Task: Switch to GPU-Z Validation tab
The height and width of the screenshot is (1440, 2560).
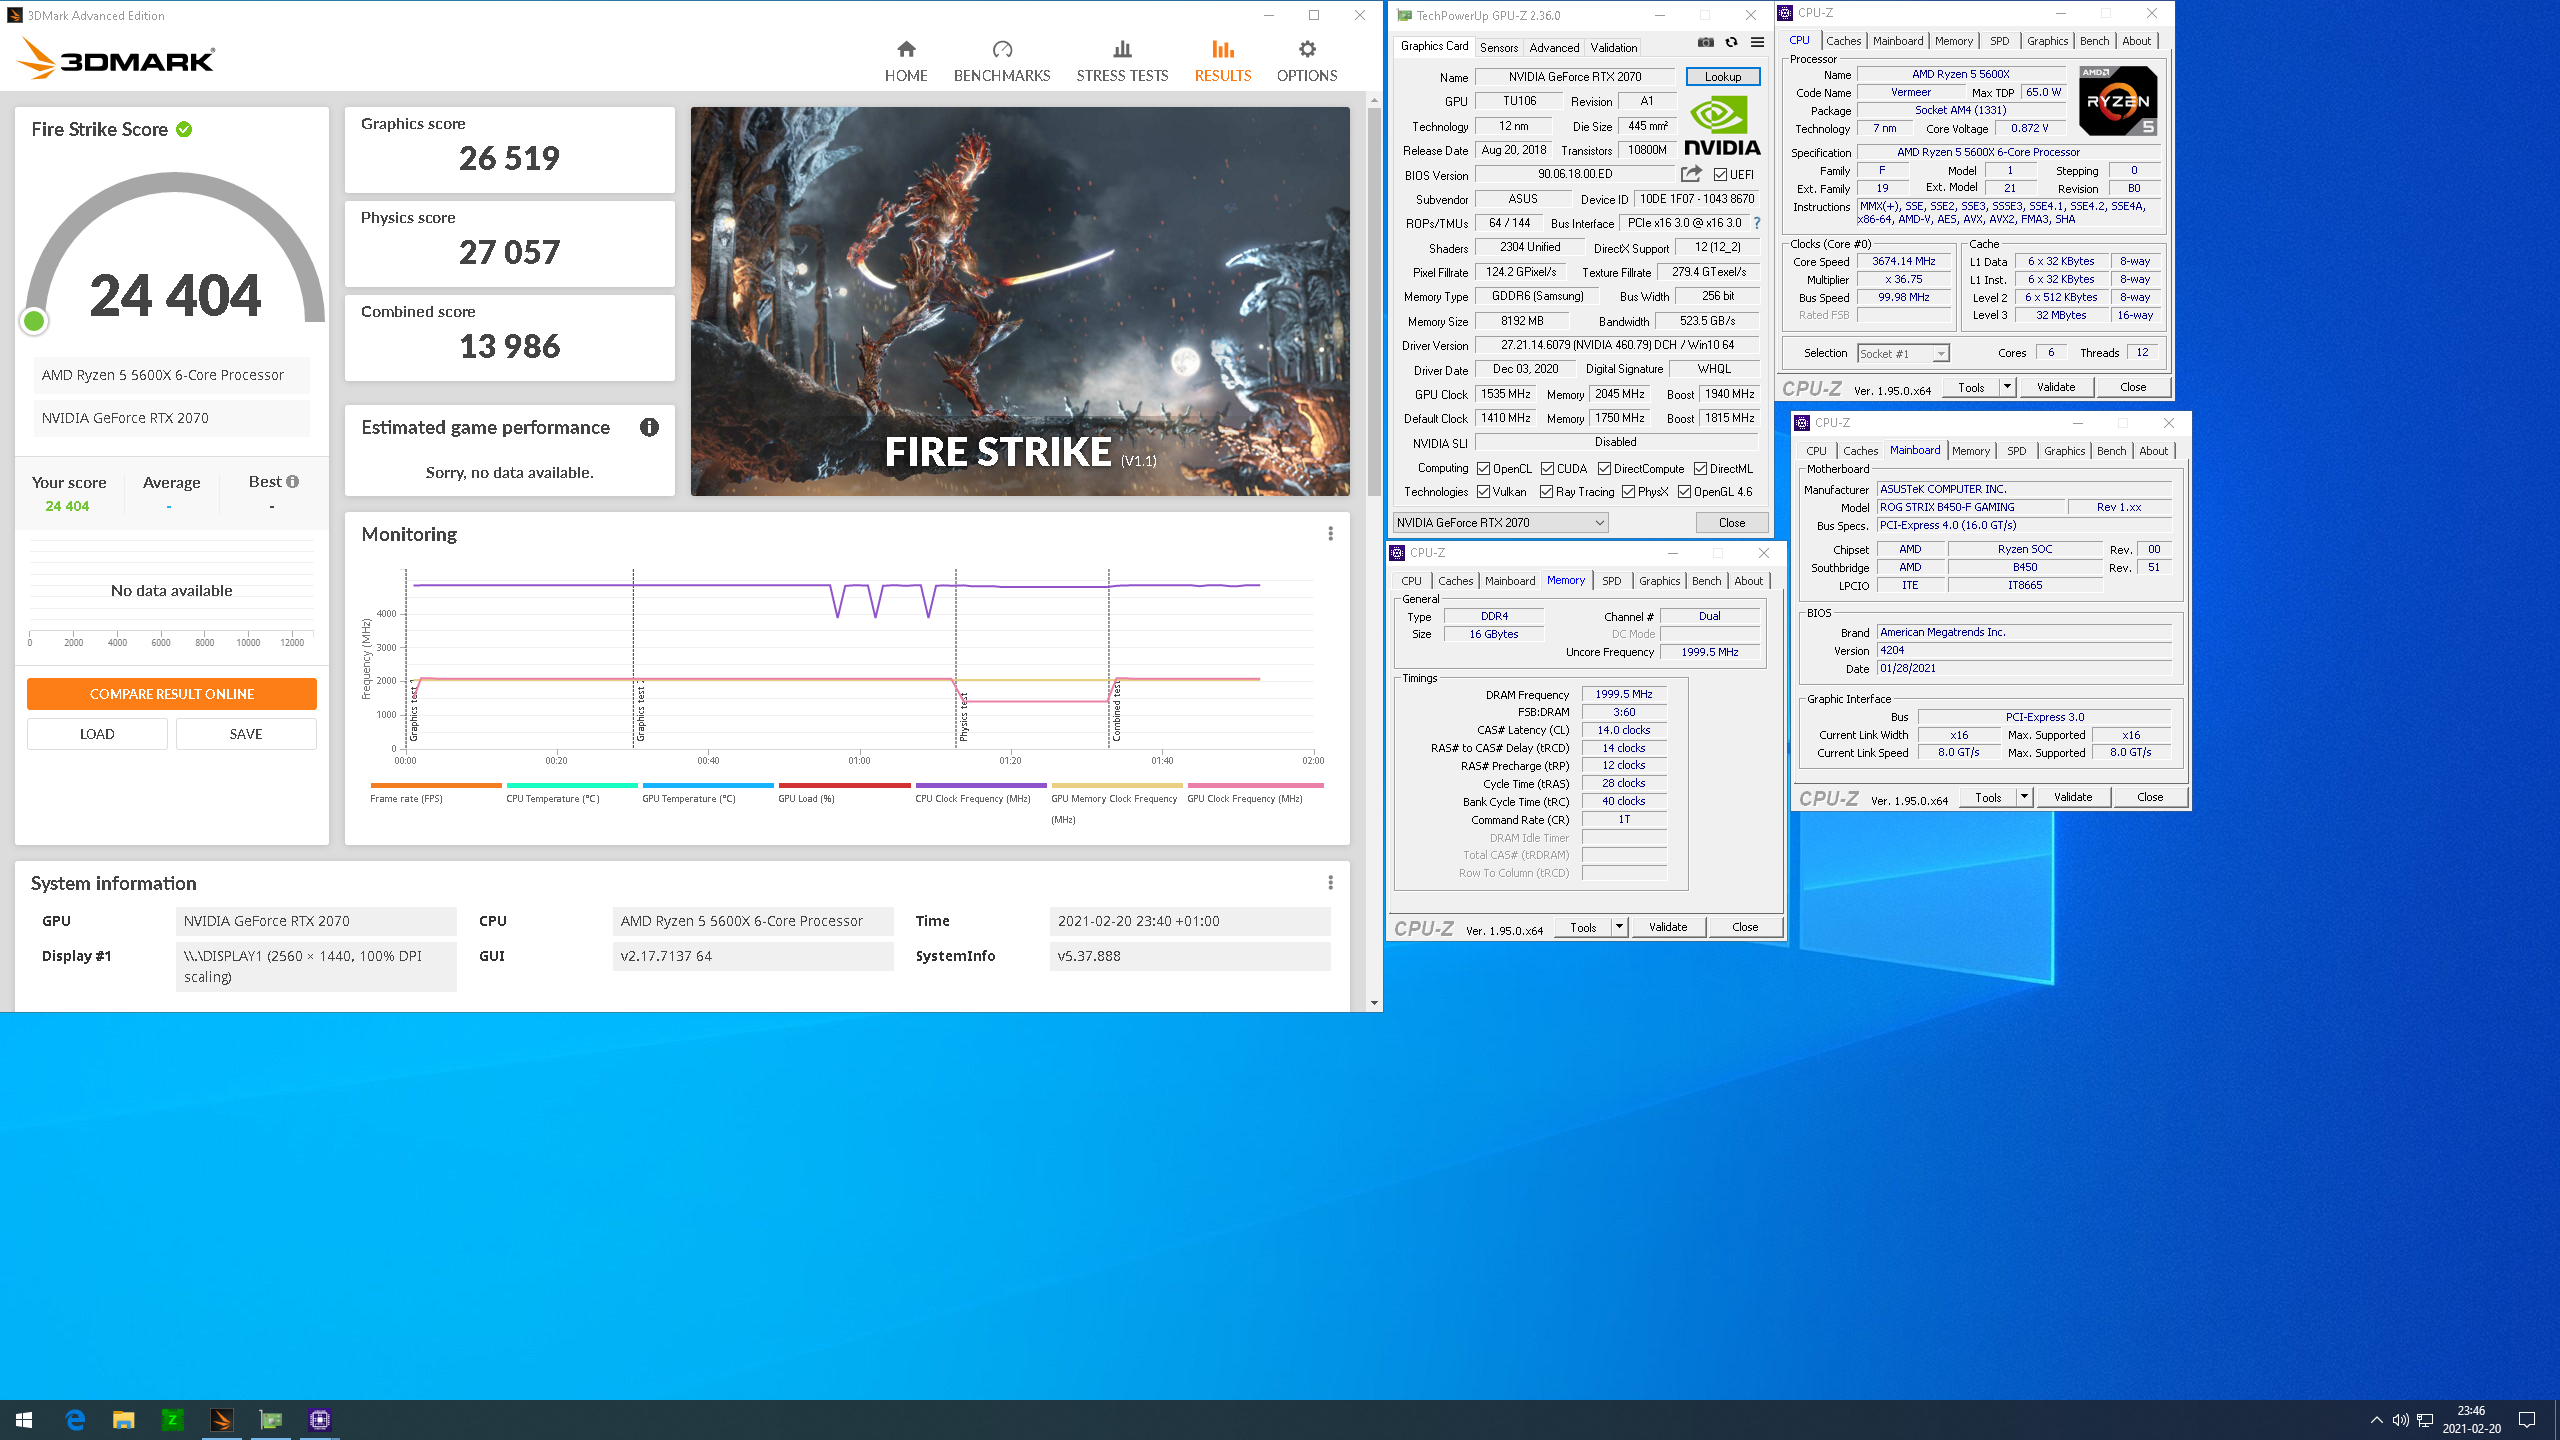Action: click(1614, 48)
